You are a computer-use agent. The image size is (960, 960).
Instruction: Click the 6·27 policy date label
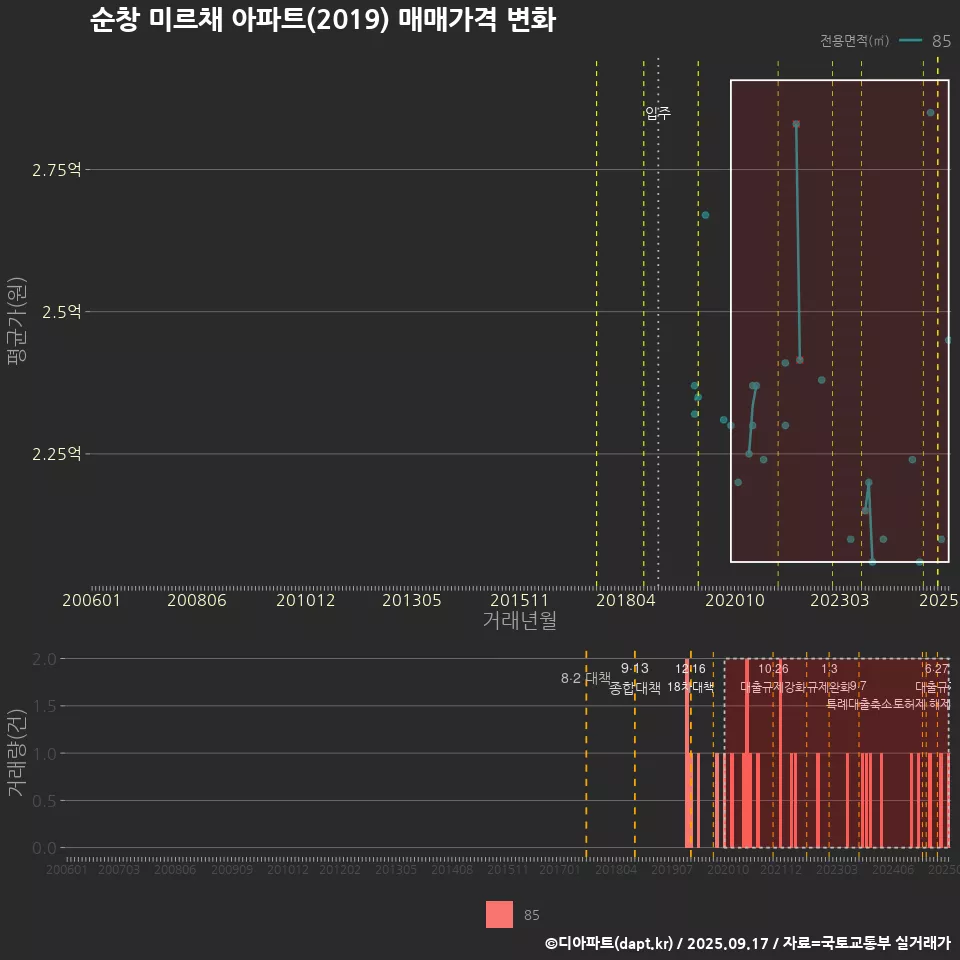point(937,669)
